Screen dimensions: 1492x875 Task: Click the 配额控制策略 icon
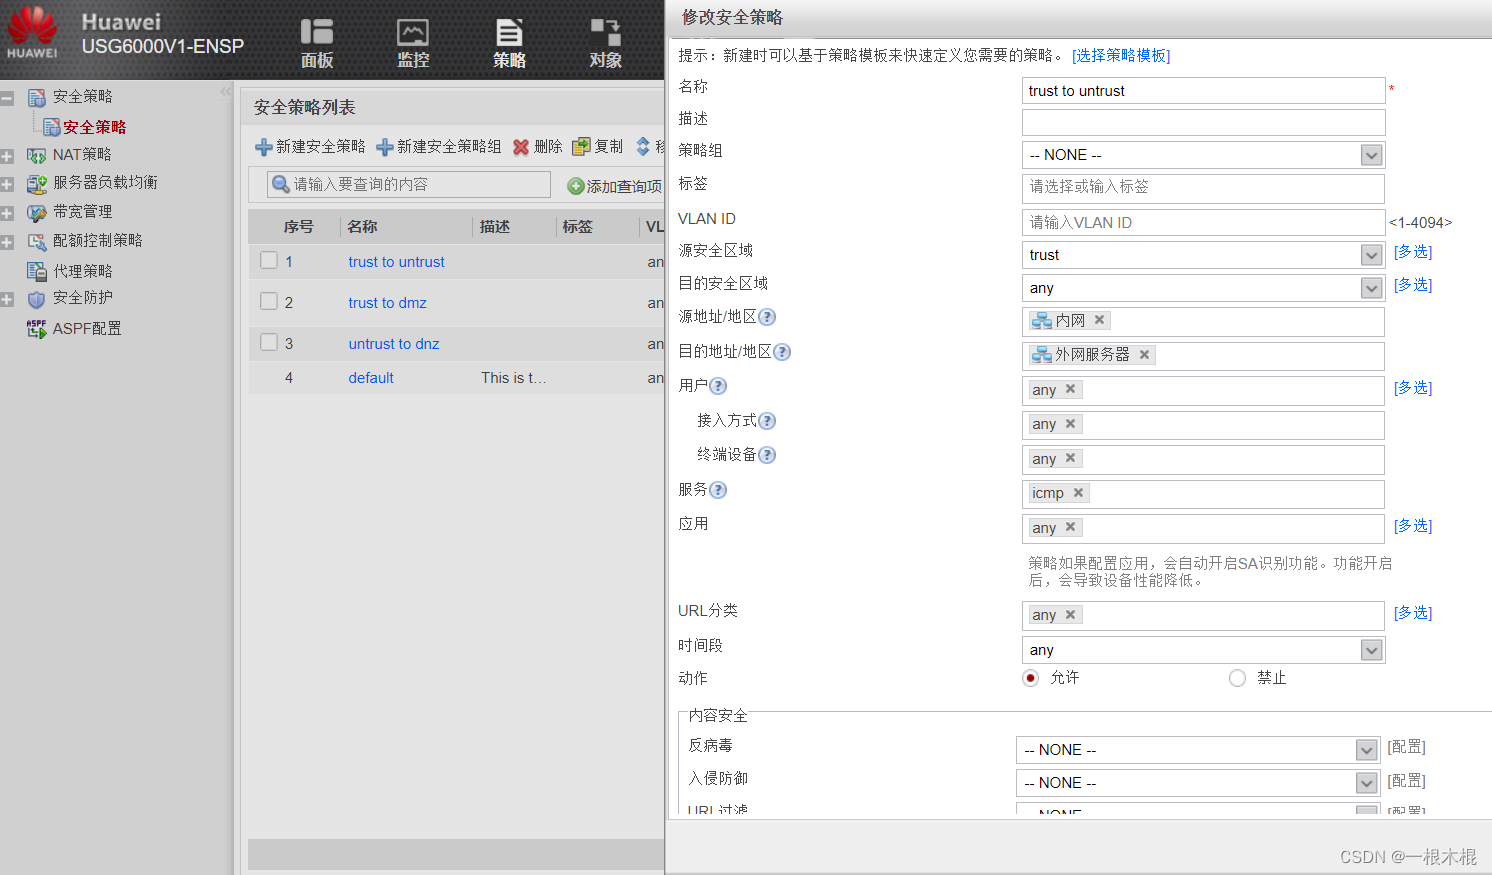point(37,242)
